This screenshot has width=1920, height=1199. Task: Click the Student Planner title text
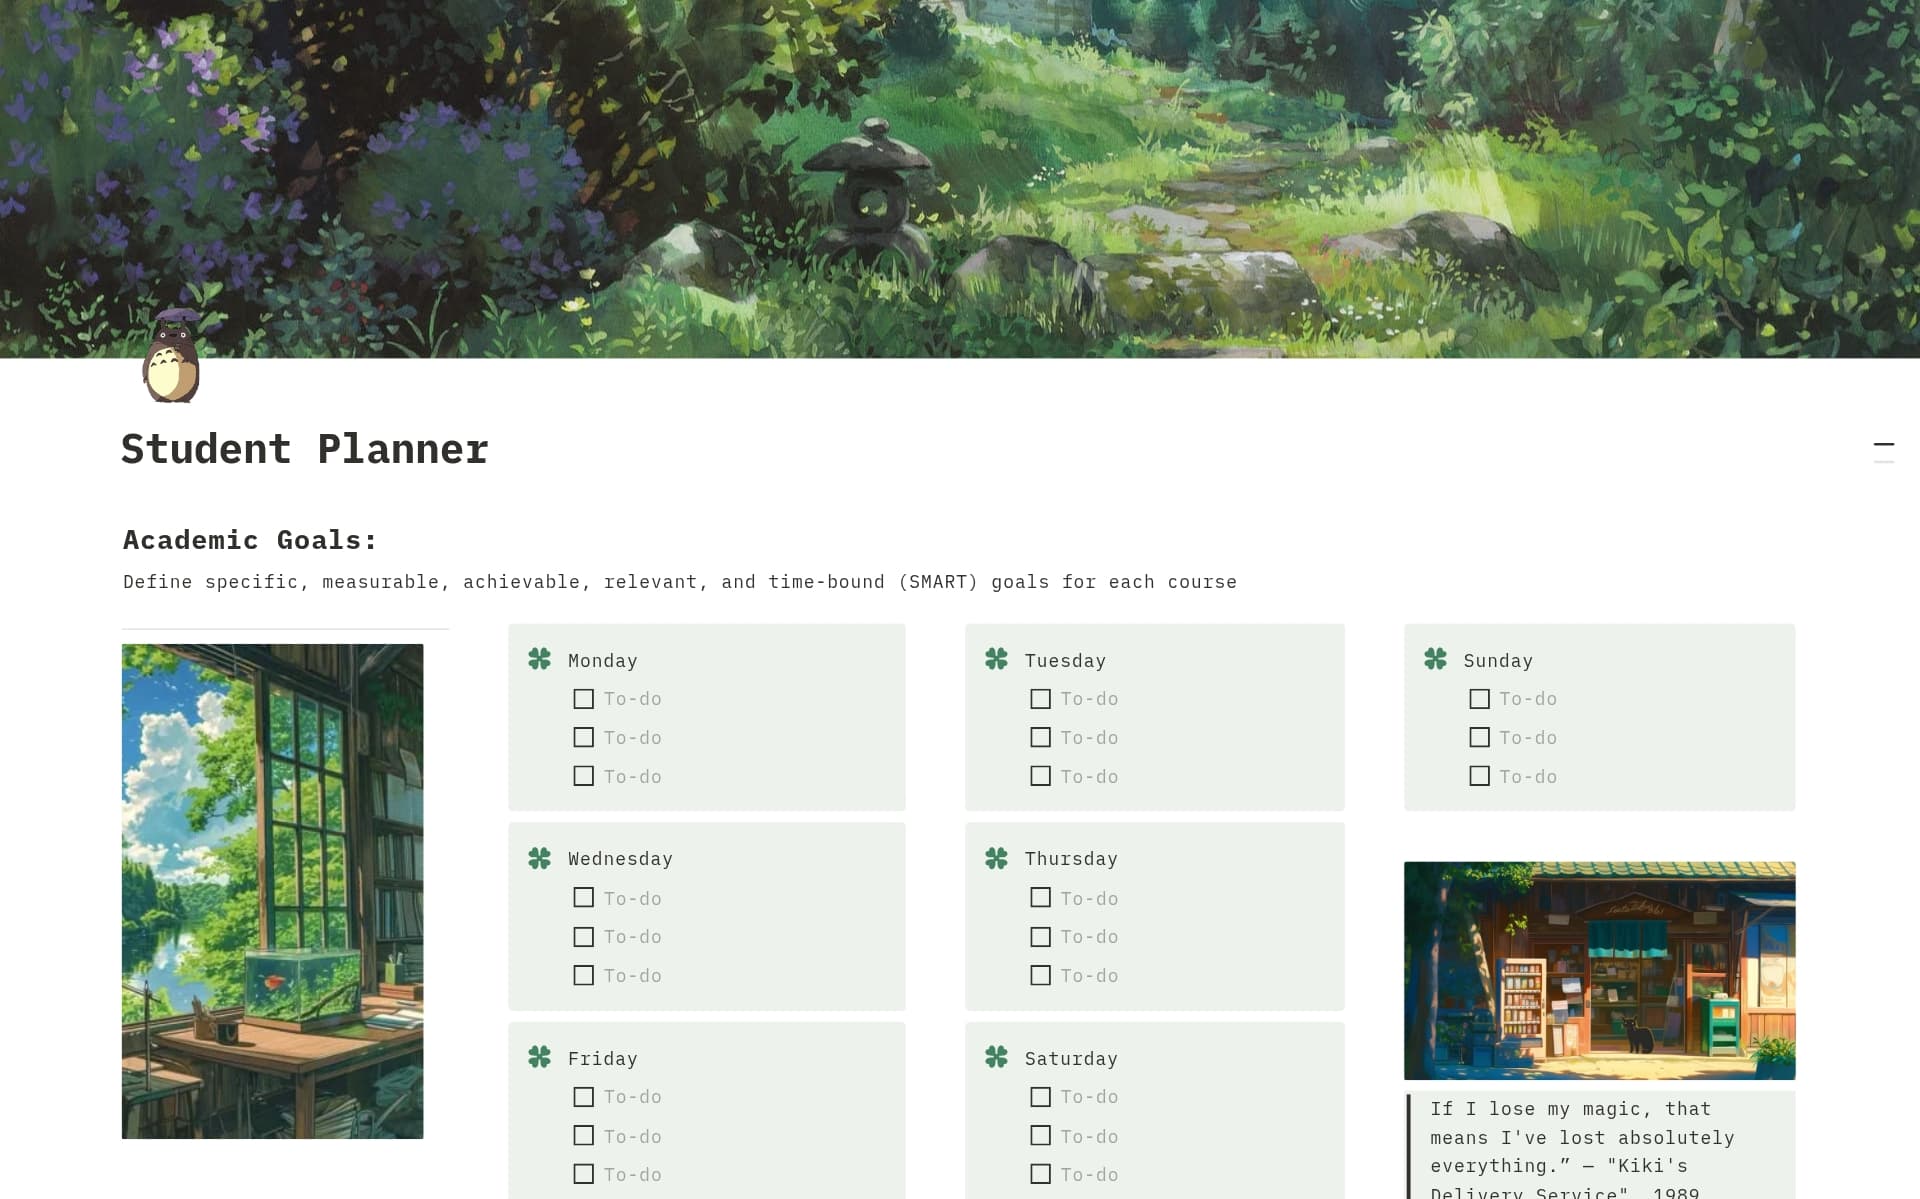(304, 448)
